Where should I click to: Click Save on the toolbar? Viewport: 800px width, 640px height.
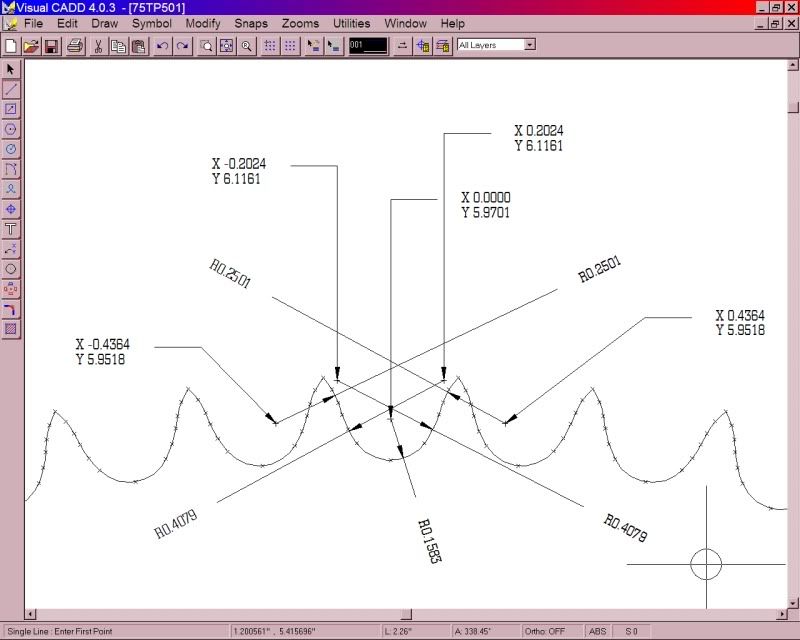tap(49, 45)
